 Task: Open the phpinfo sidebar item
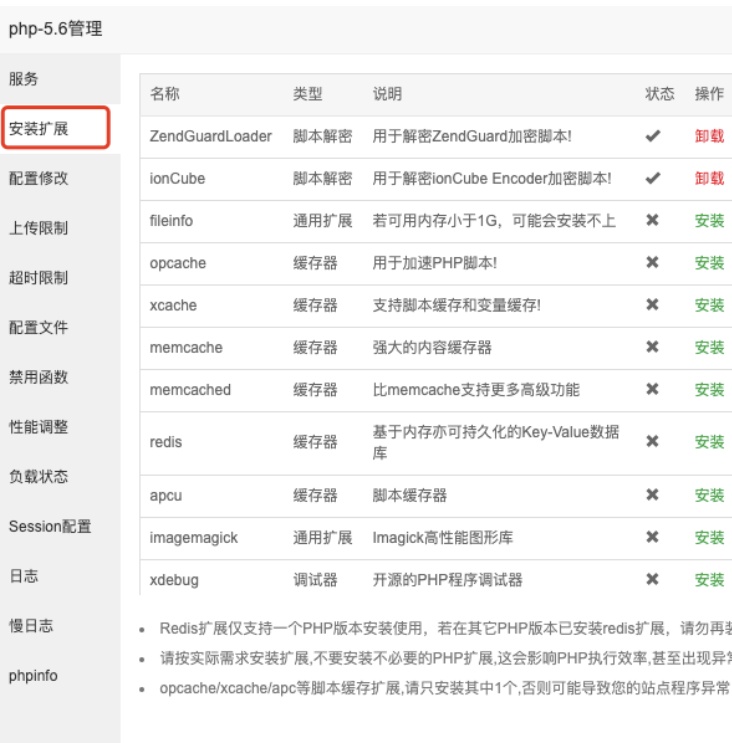click(x=34, y=675)
